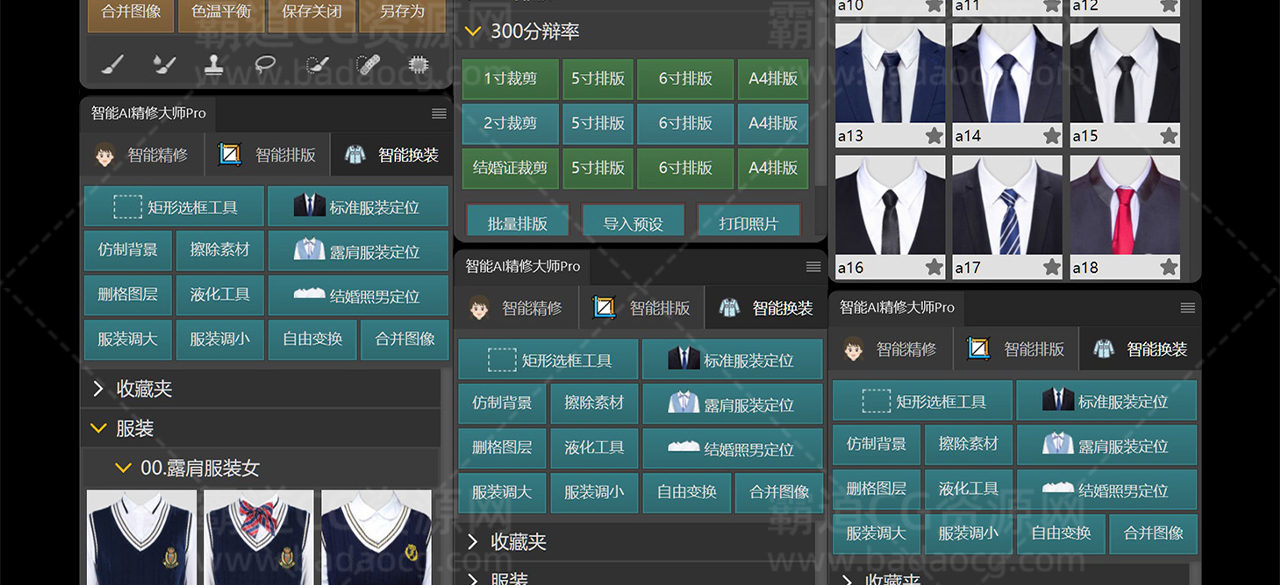The width and height of the screenshot is (1280, 585).
Task: Pick the Quick Selection brush icon
Action: [316, 65]
